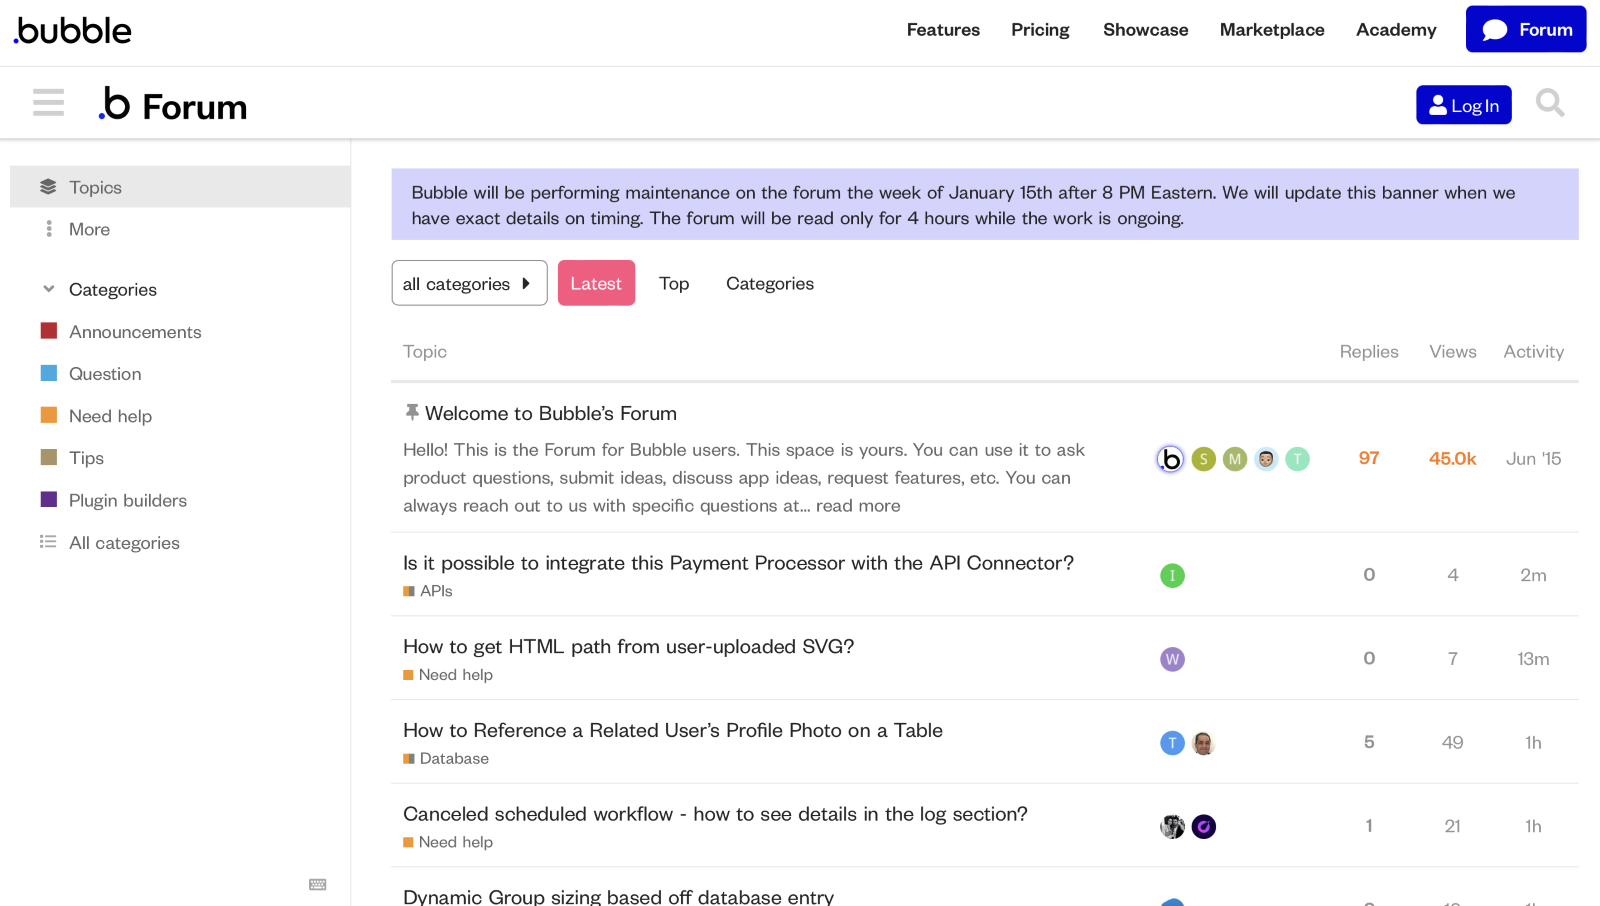The width and height of the screenshot is (1600, 906).
Task: Click Need help tag under Canceled workflow topic
Action: click(x=448, y=842)
